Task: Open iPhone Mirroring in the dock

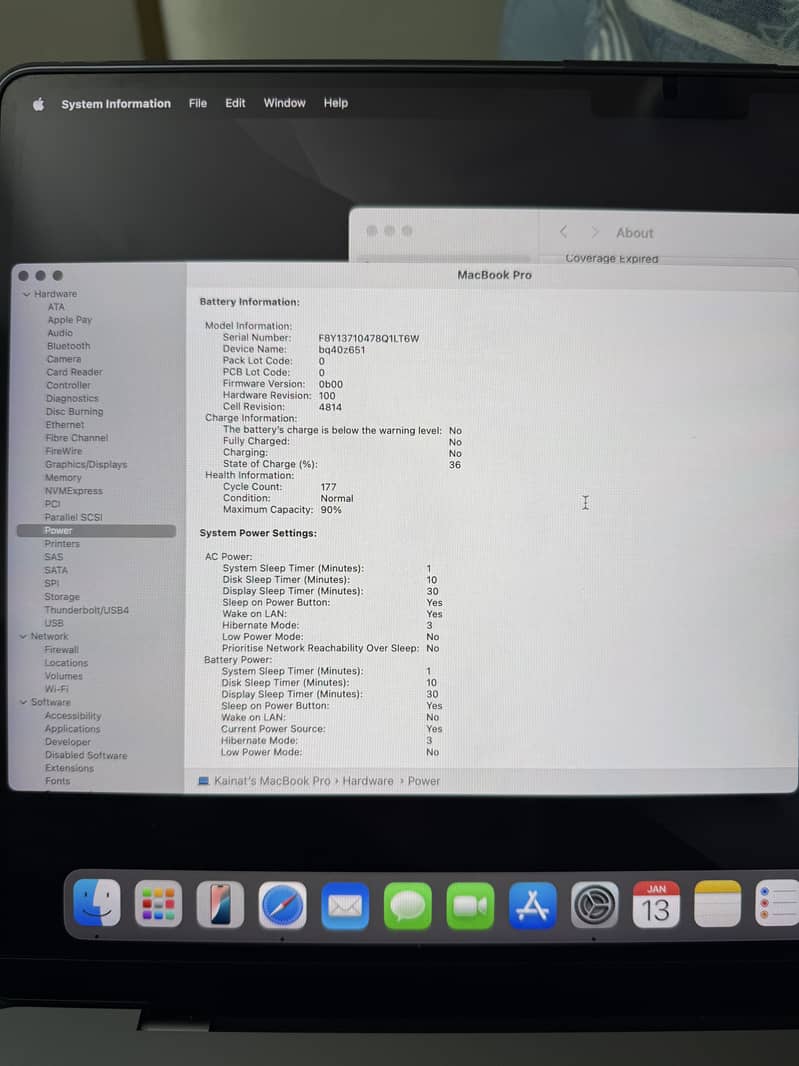Action: point(220,905)
